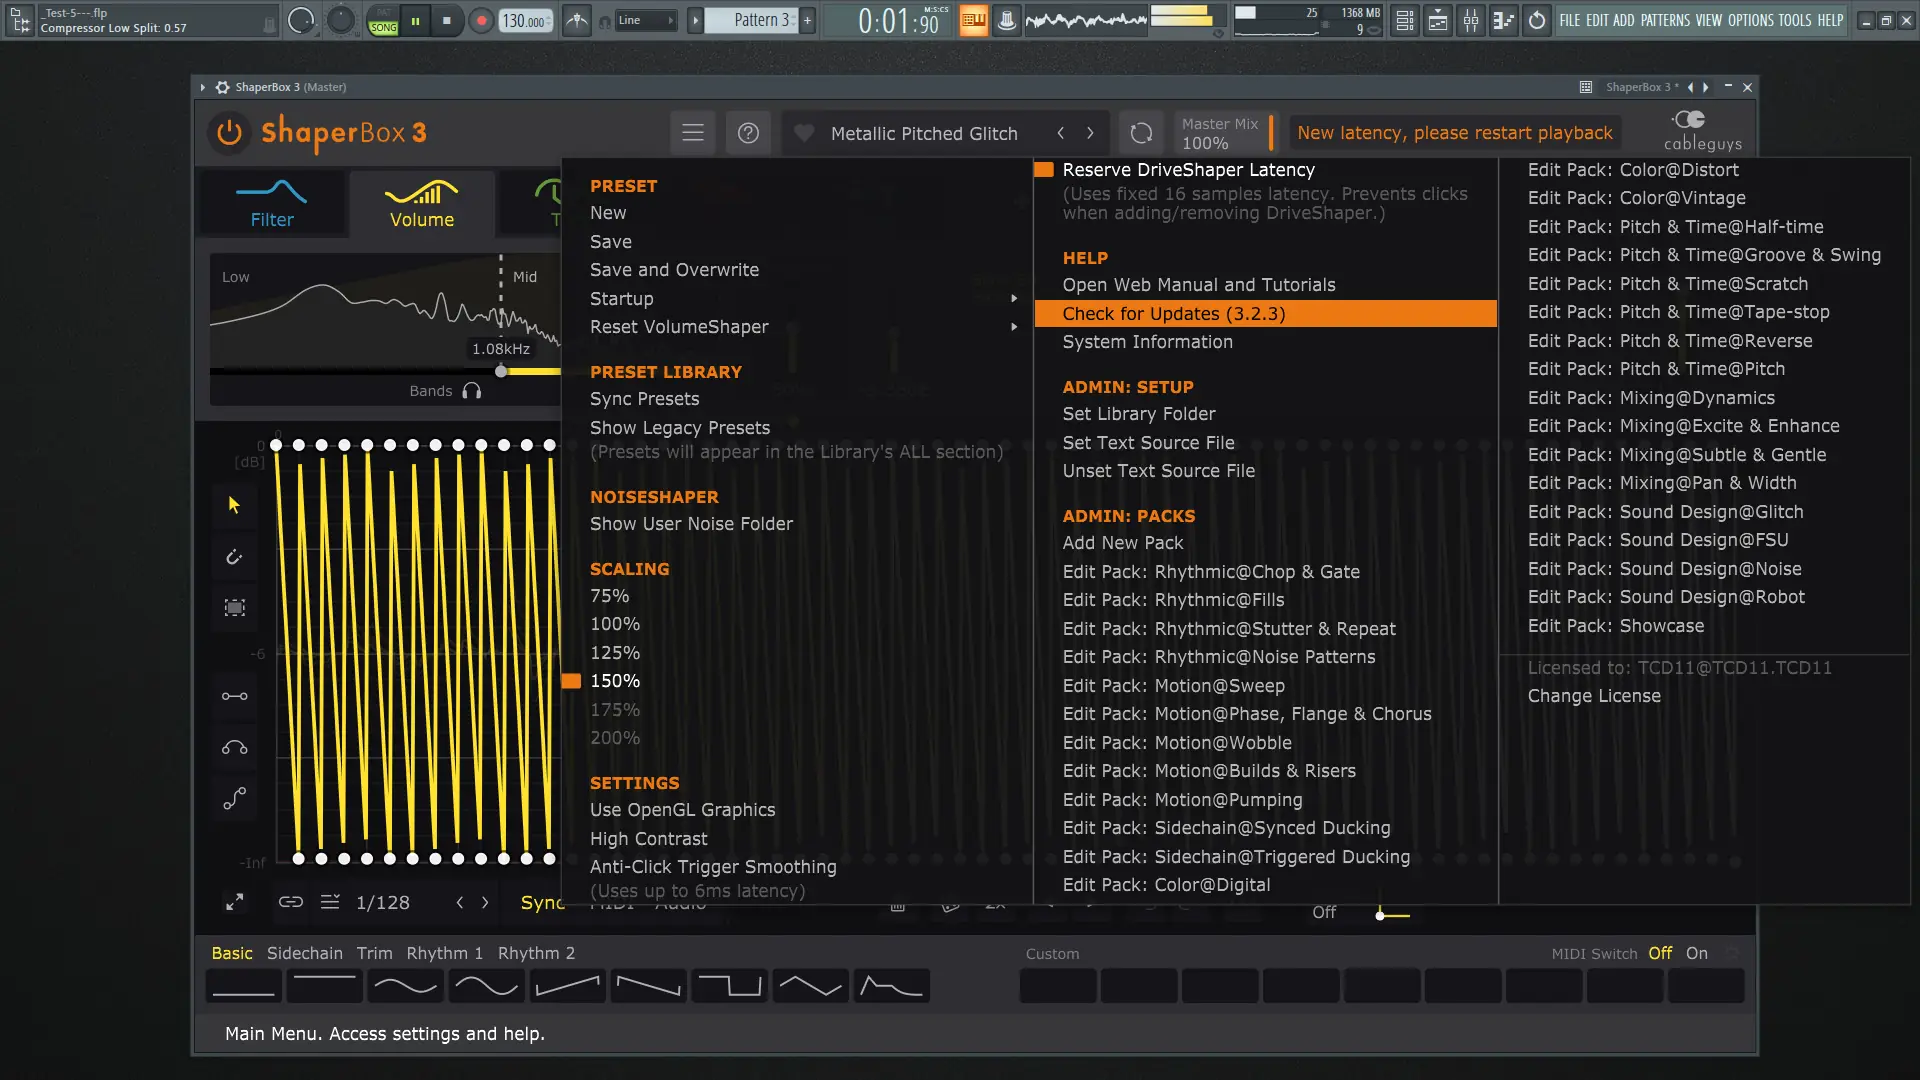Click Add New Pack
Viewport: 1920px width, 1080px height.
pos(1122,543)
